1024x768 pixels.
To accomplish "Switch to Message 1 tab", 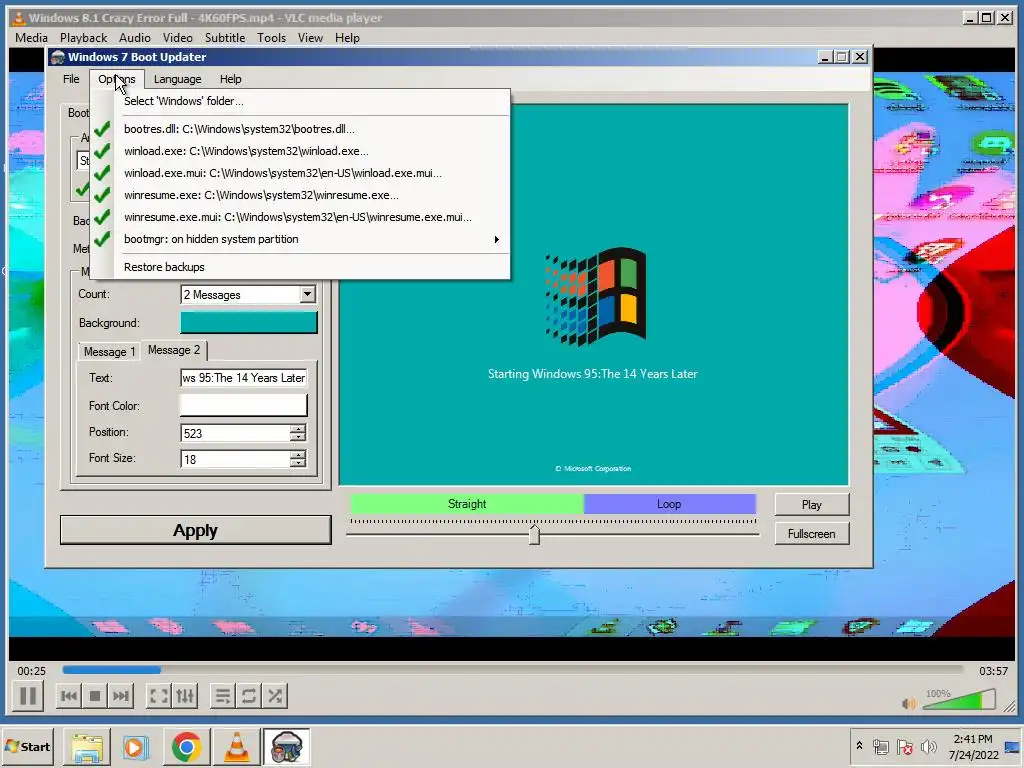I will point(109,351).
